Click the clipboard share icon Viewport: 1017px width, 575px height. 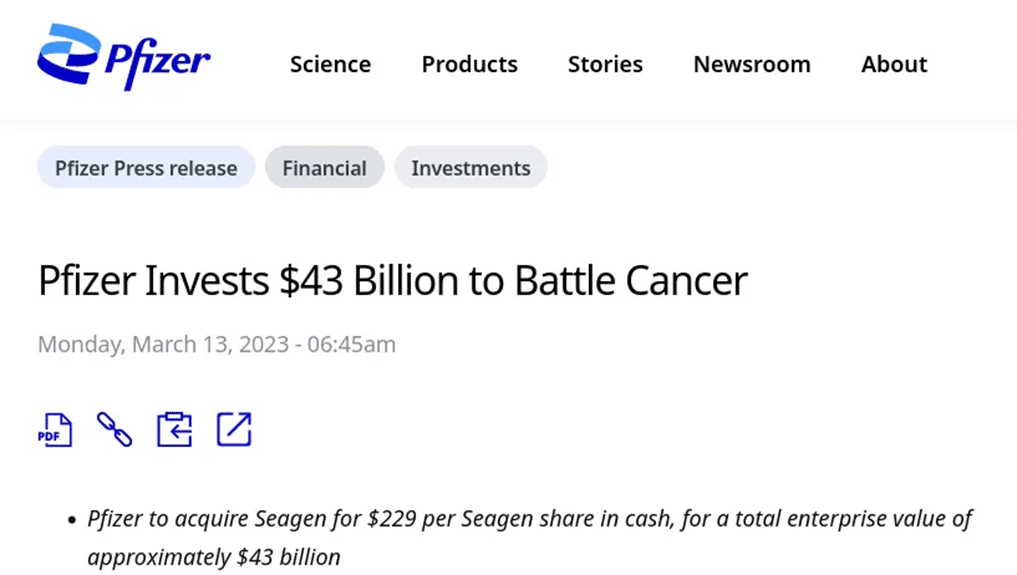174,430
